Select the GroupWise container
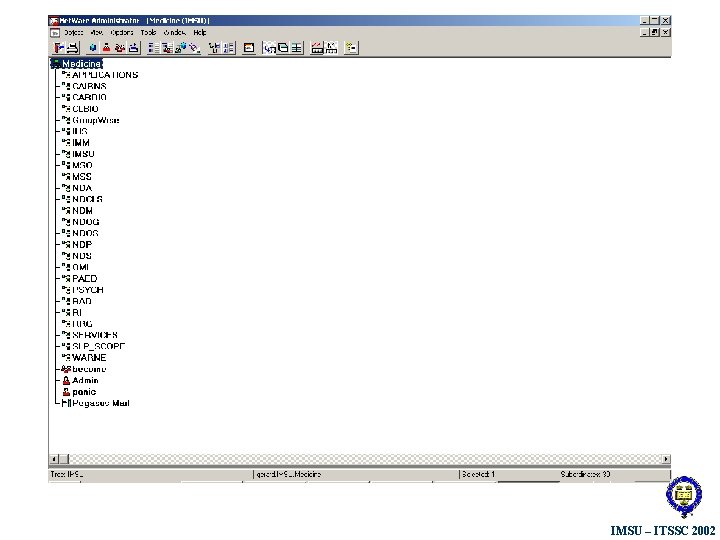This screenshot has height=540, width=720. pyautogui.click(x=96, y=120)
